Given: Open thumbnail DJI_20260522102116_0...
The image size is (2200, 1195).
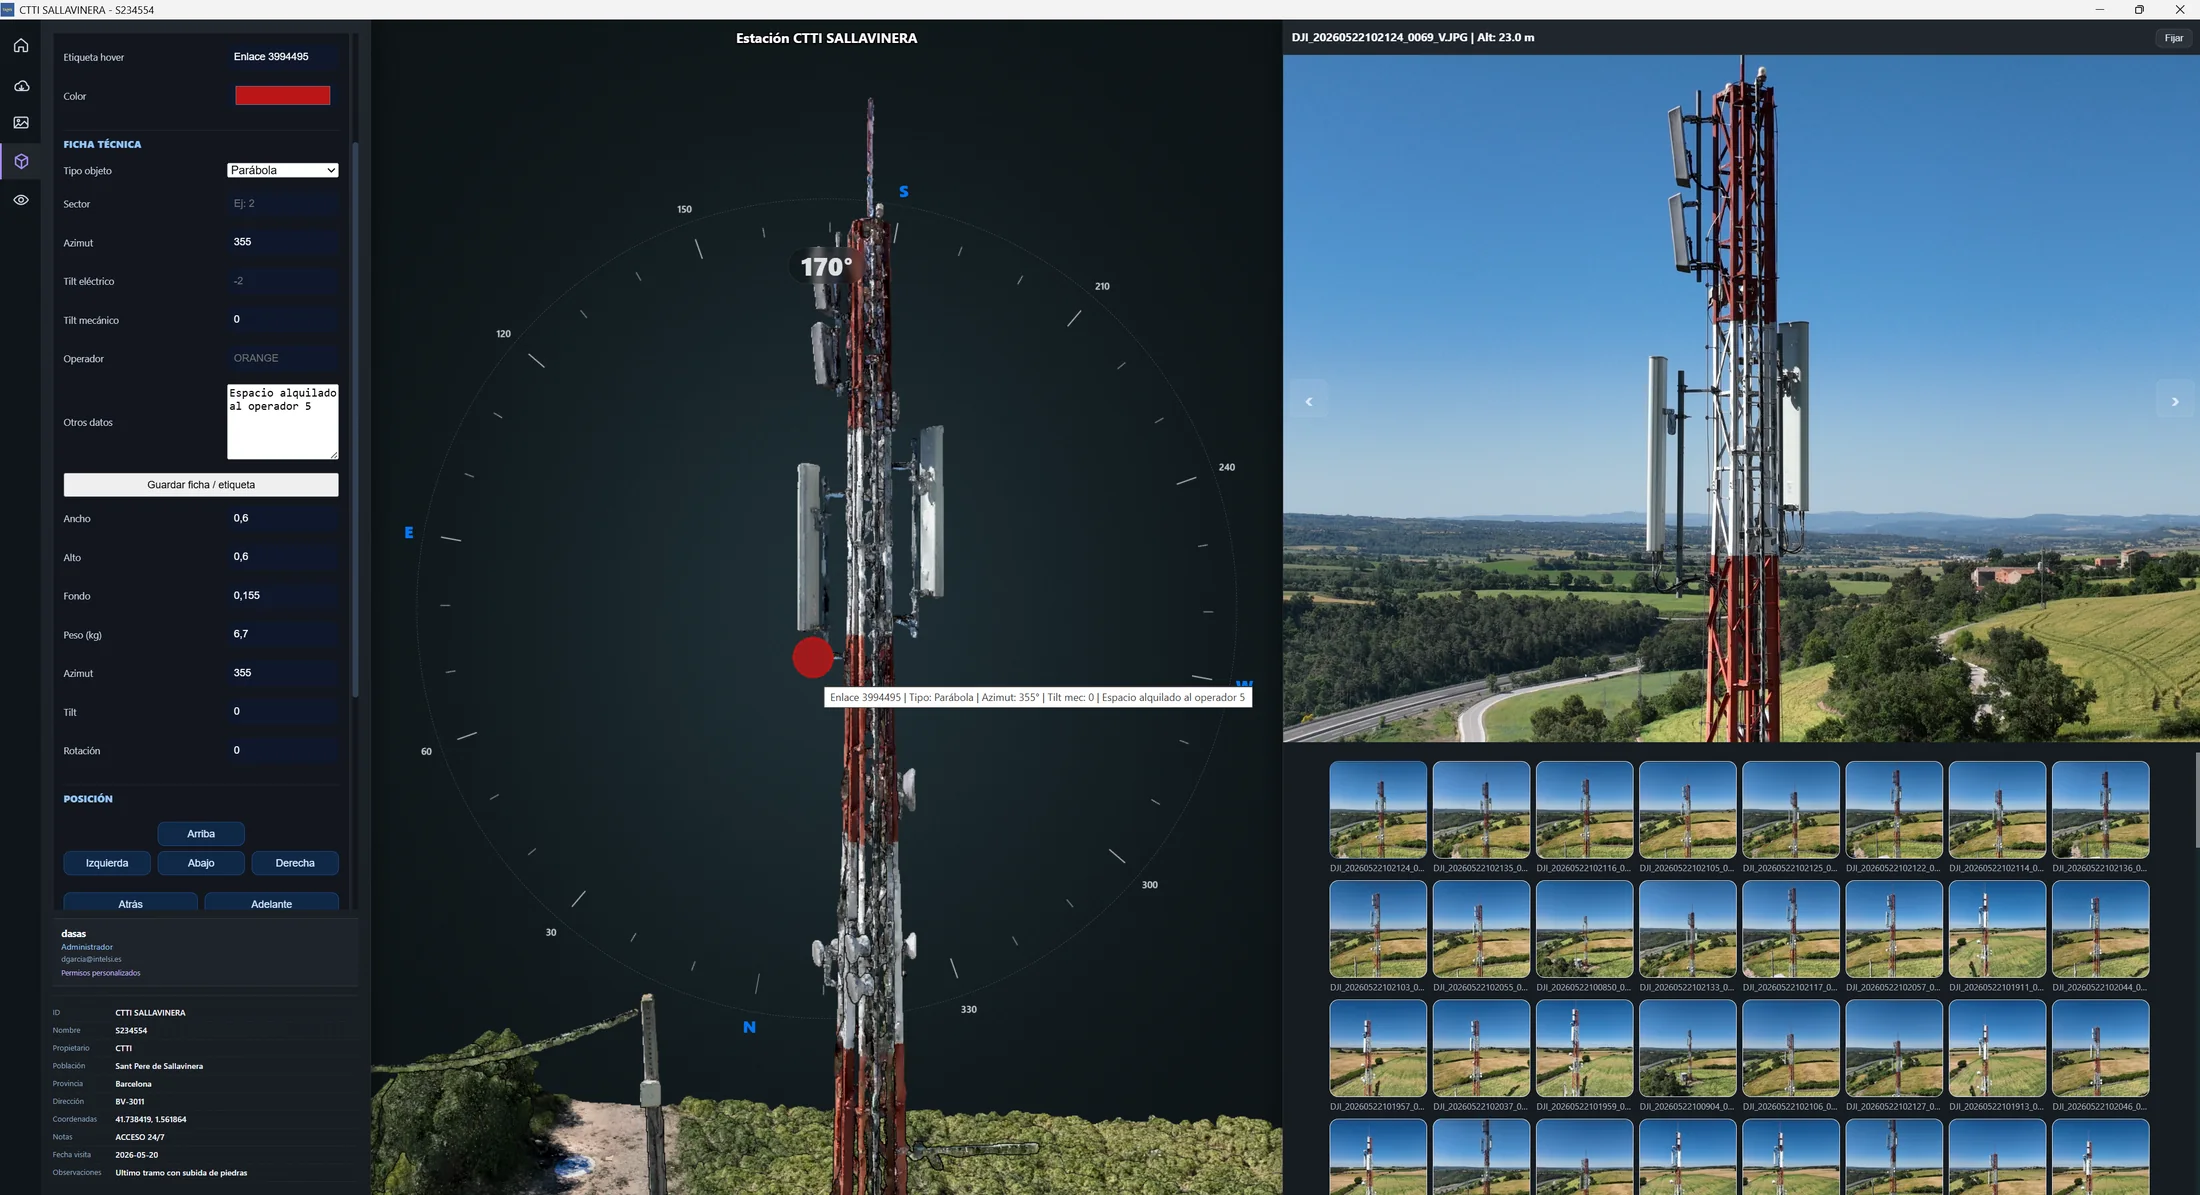Looking at the screenshot, I should pyautogui.click(x=1584, y=810).
